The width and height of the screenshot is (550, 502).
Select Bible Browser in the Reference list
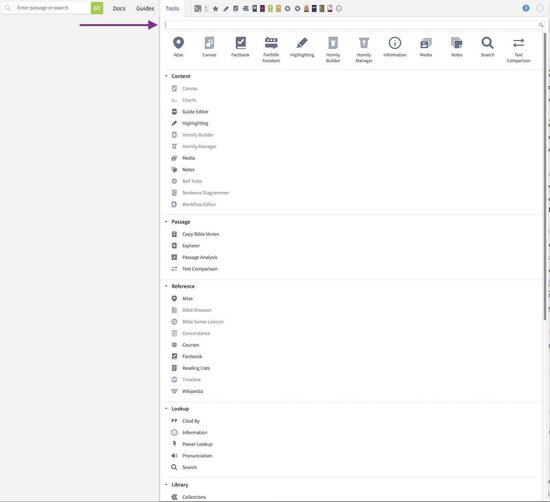click(x=192, y=310)
